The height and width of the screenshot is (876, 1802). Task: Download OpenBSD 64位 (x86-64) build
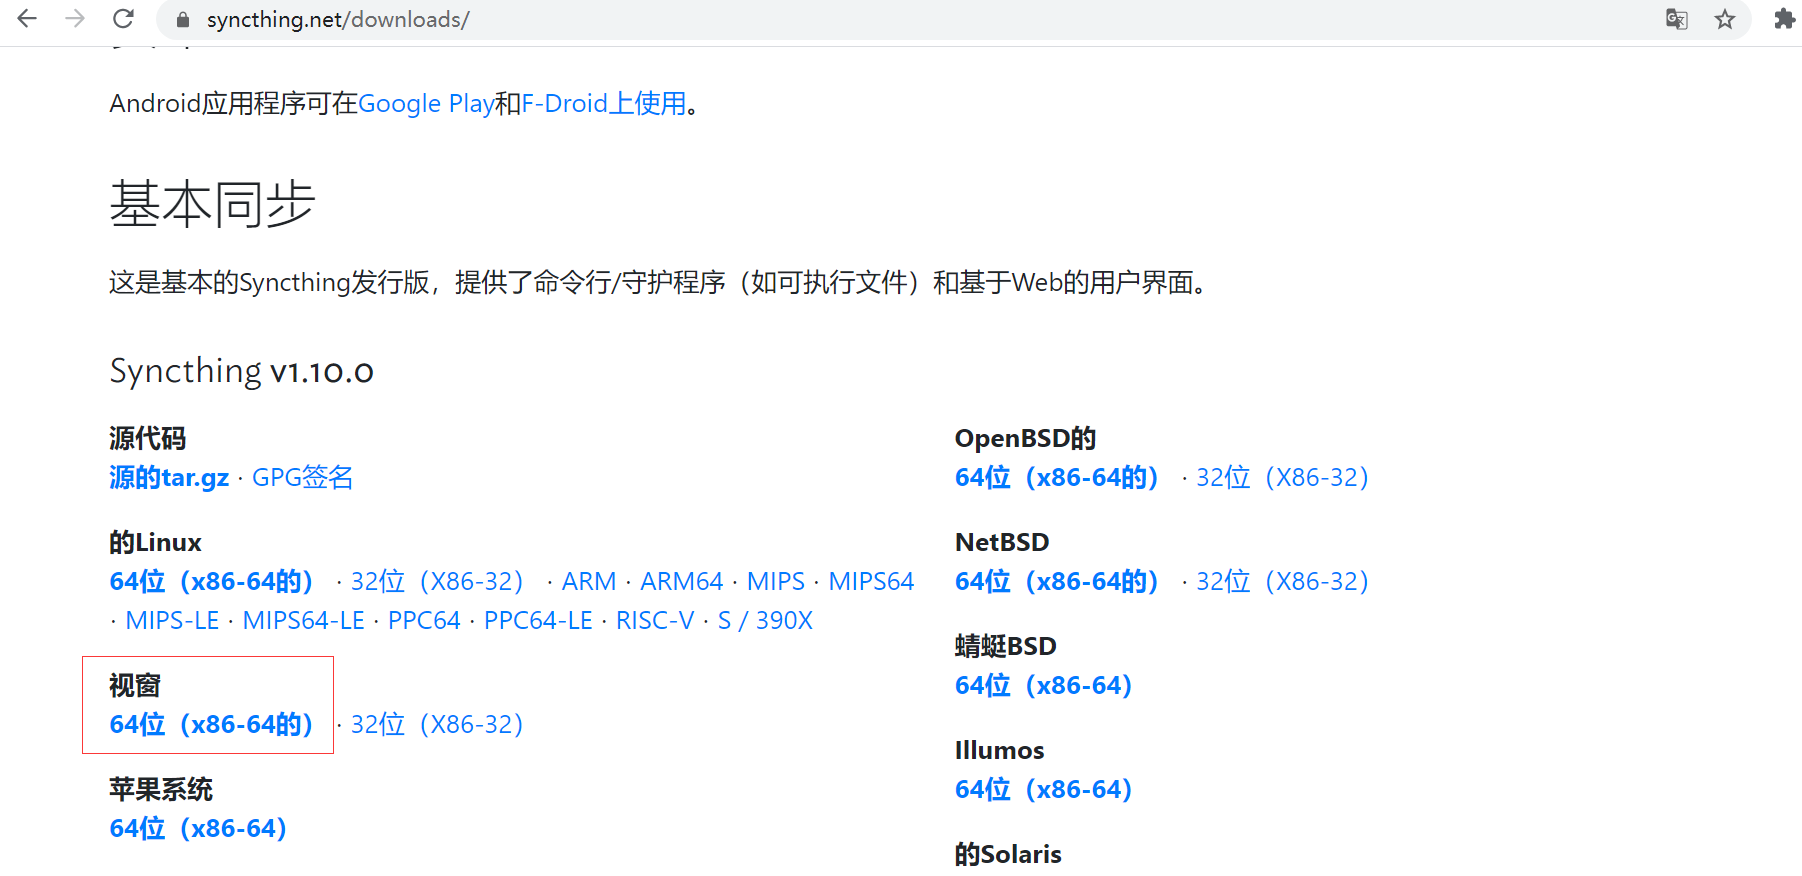[1057, 477]
